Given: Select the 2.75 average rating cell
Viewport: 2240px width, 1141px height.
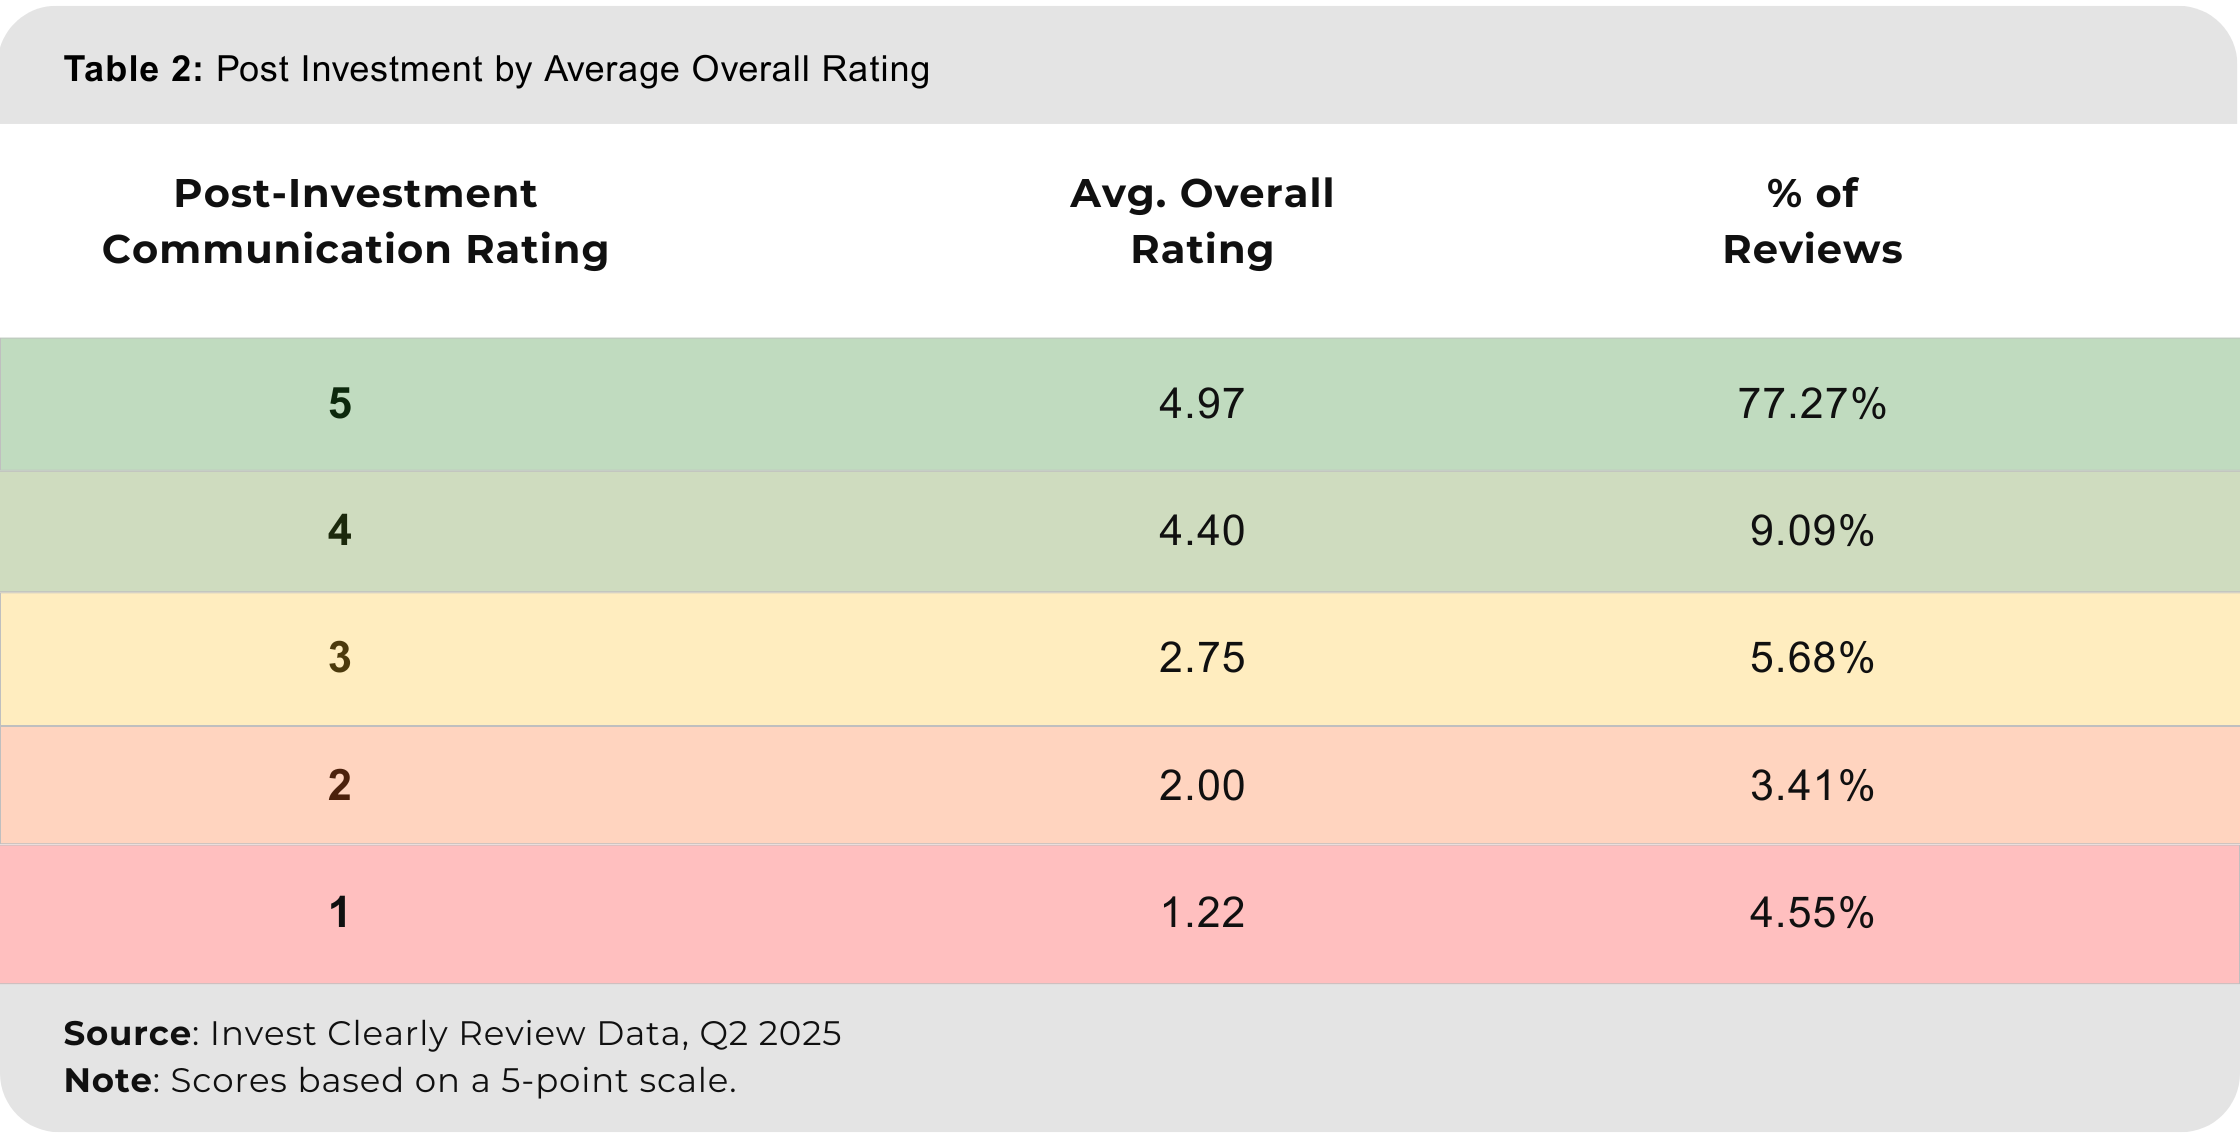Looking at the screenshot, I should [x=1201, y=658].
